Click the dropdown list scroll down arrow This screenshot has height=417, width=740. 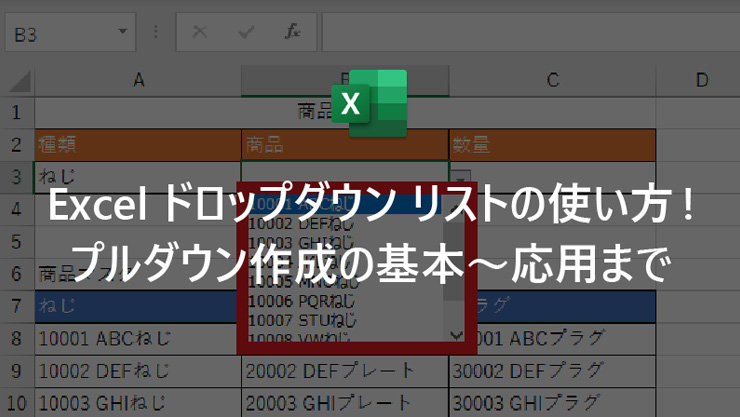click(456, 335)
